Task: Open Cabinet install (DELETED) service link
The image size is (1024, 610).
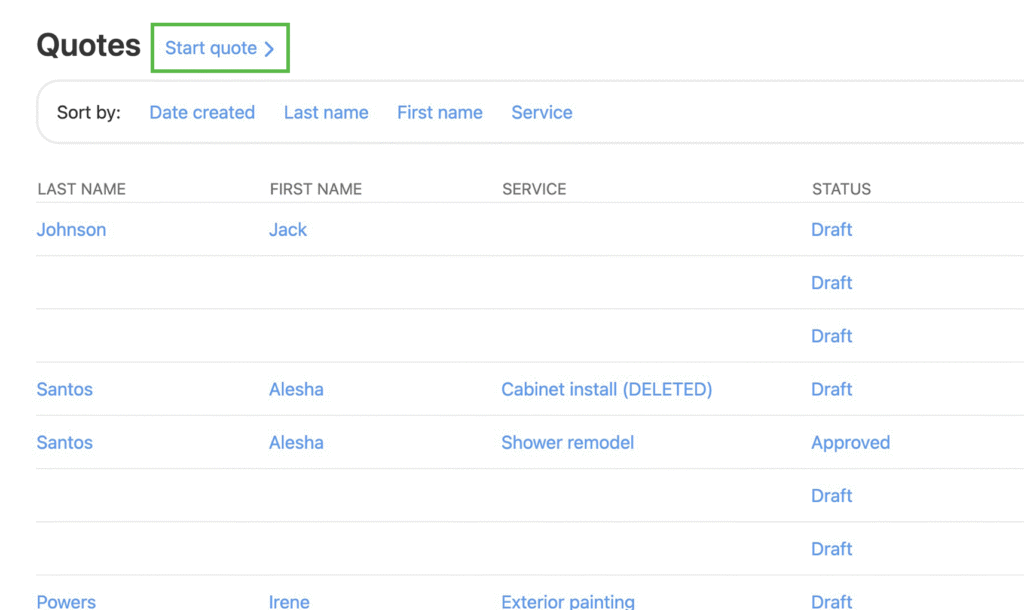Action: pos(606,389)
